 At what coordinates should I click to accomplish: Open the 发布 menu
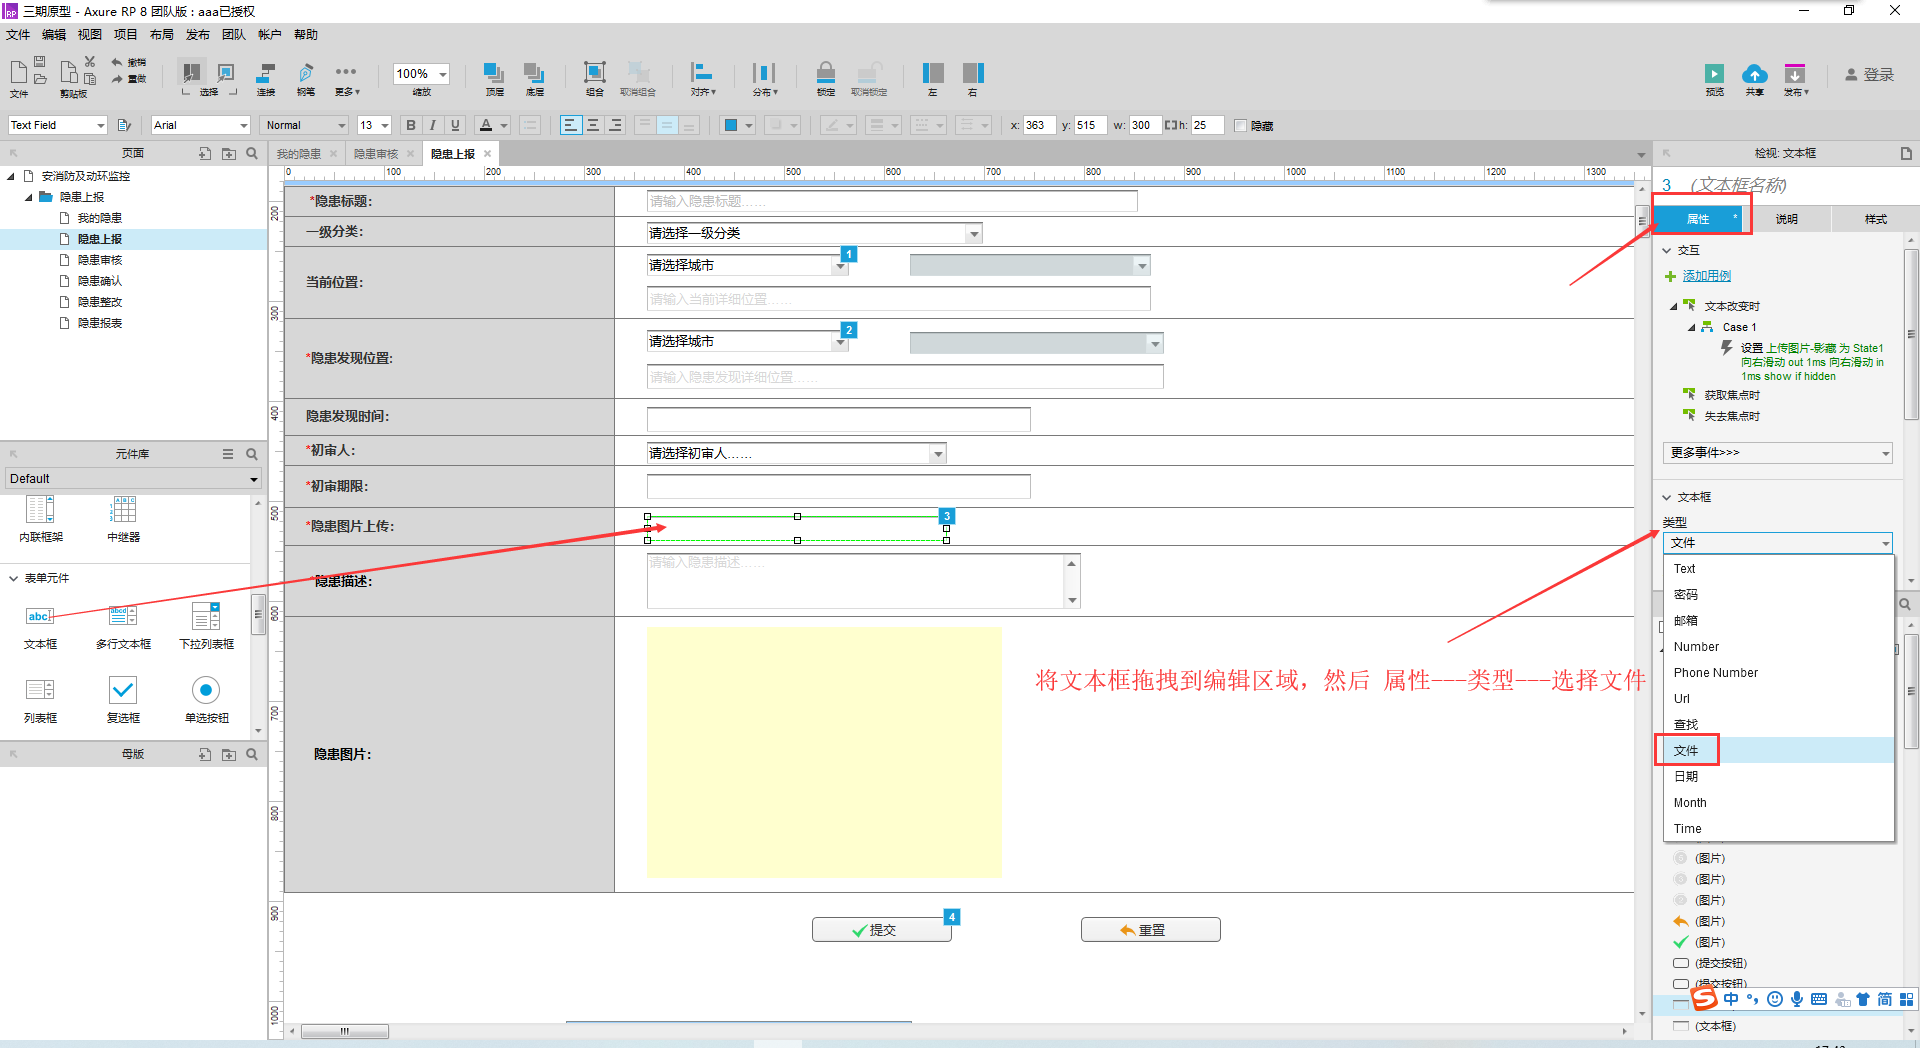[x=197, y=33]
